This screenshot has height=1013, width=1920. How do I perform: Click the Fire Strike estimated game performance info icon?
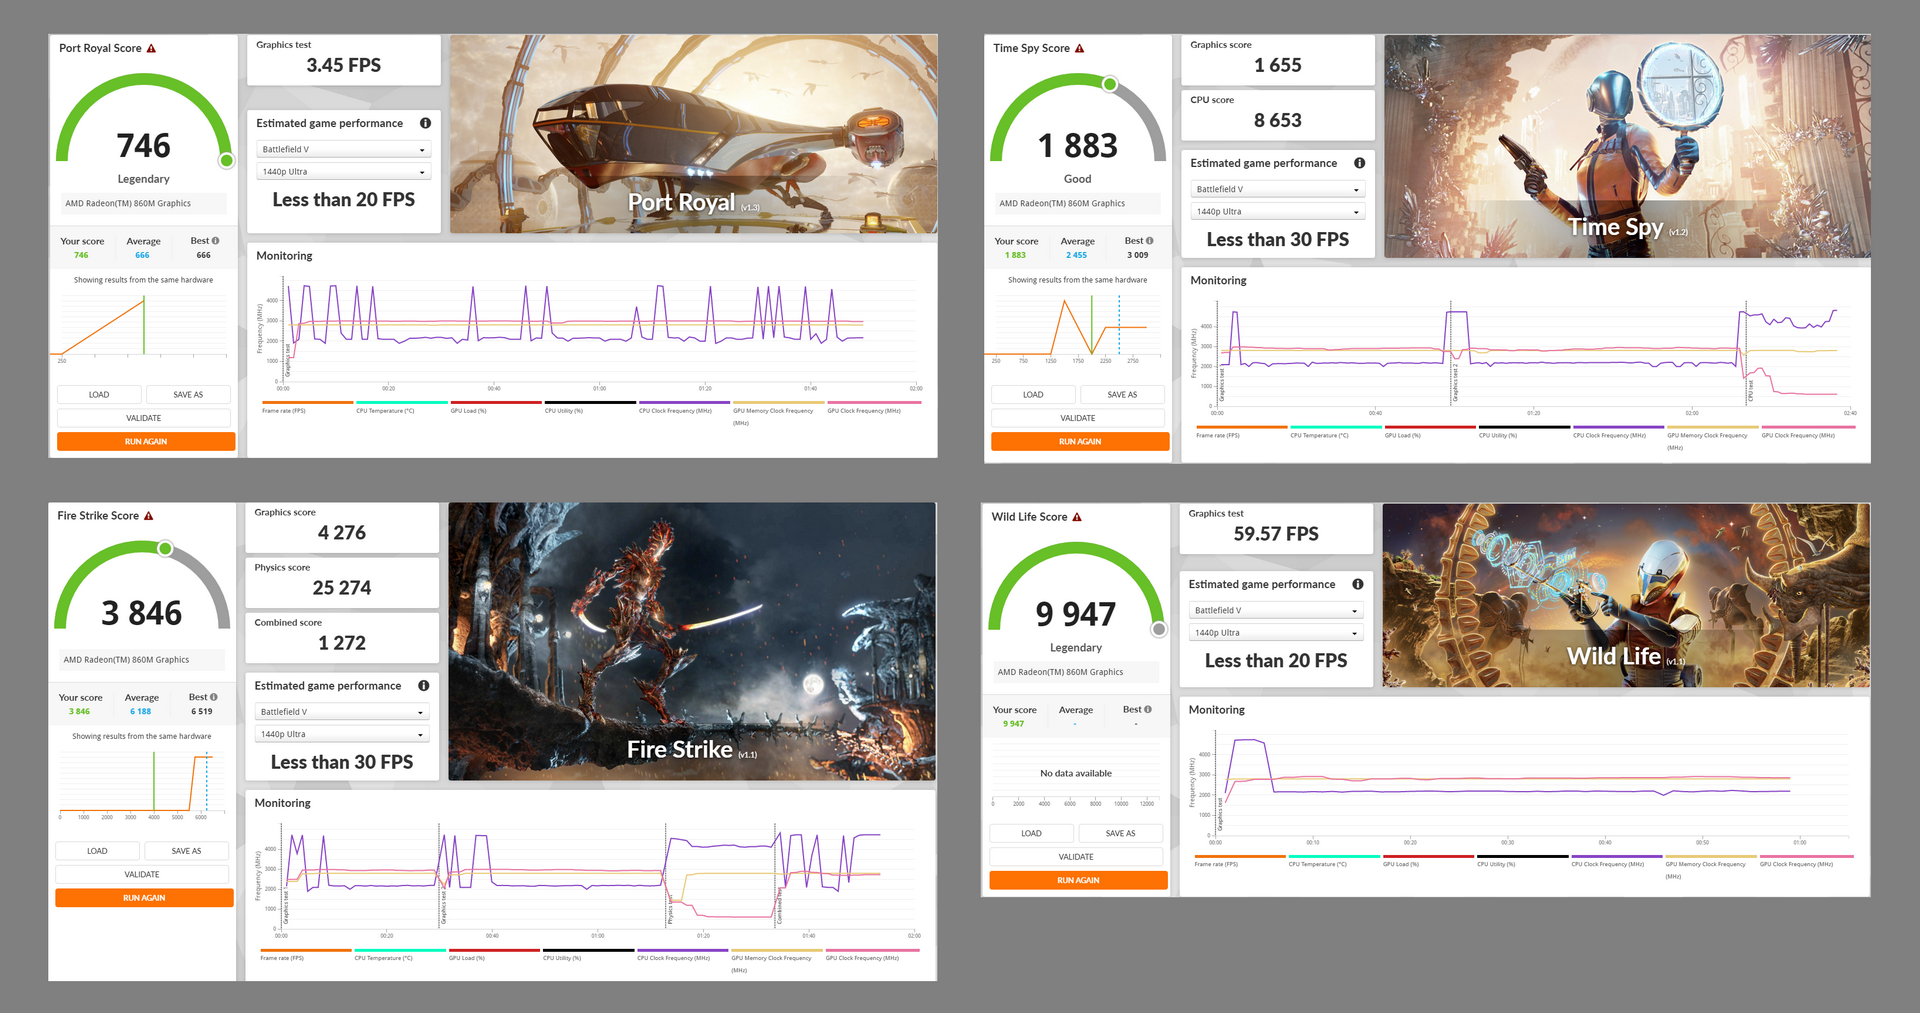coord(423,686)
